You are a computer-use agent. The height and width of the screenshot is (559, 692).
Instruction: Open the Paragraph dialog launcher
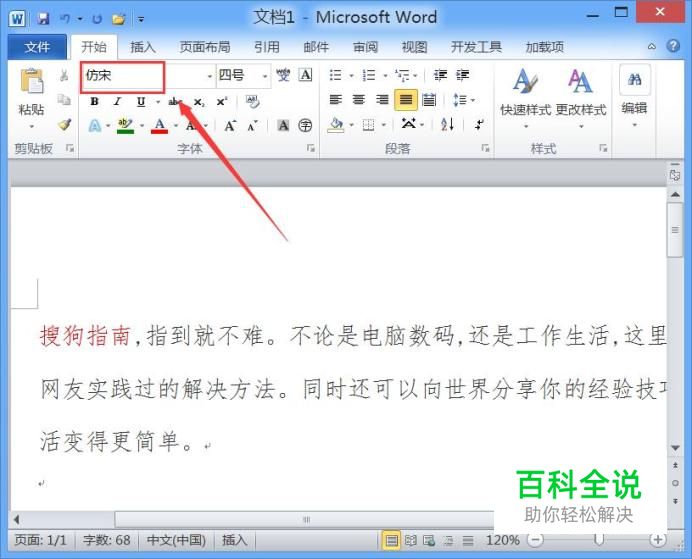coord(485,148)
